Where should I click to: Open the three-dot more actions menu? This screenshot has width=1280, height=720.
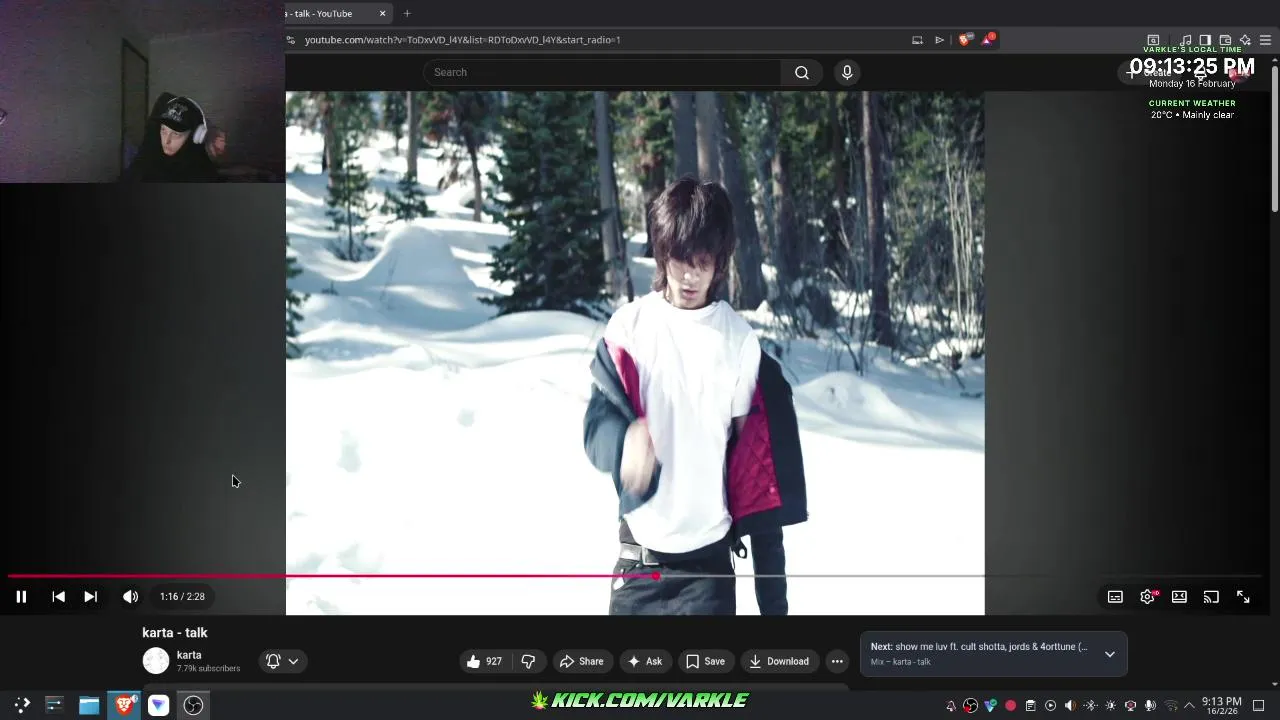click(837, 661)
